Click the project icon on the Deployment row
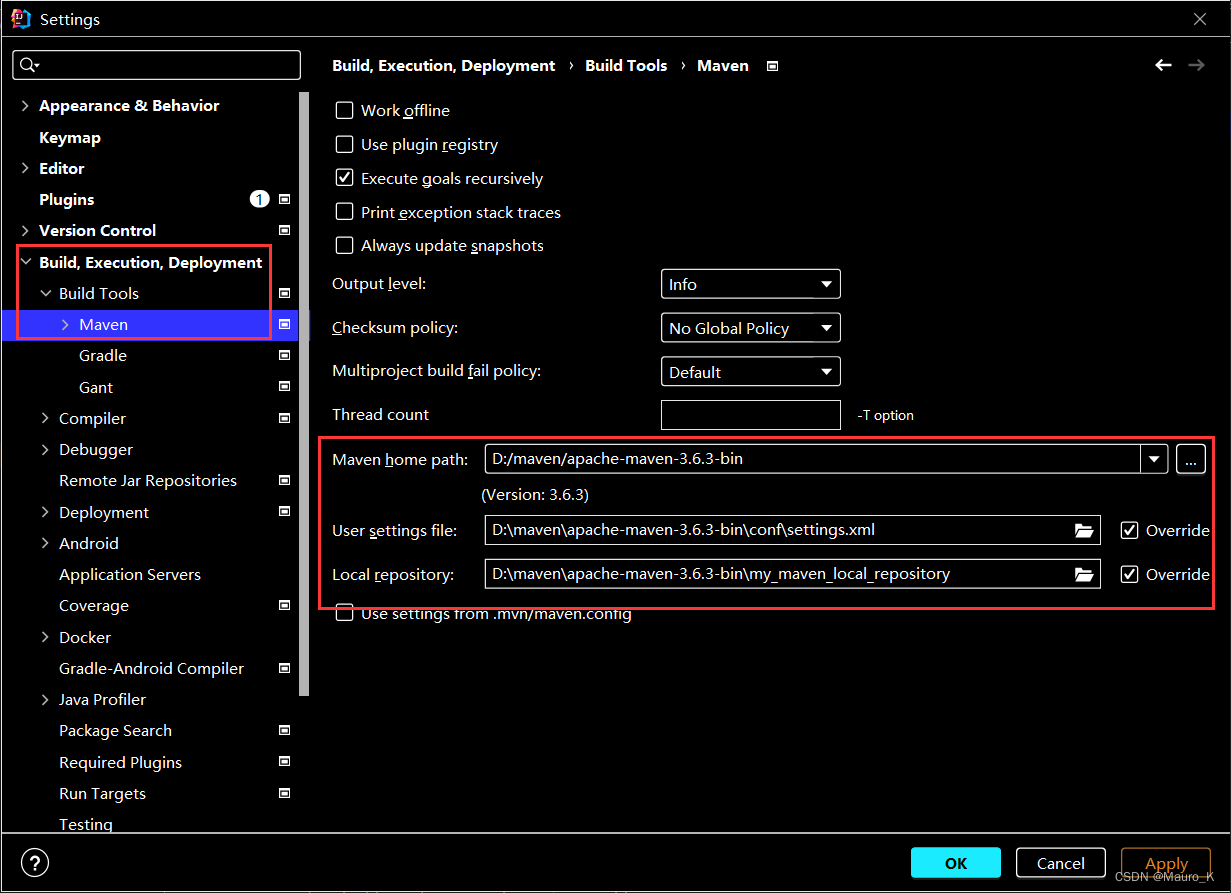This screenshot has height=893, width=1231. [x=284, y=512]
